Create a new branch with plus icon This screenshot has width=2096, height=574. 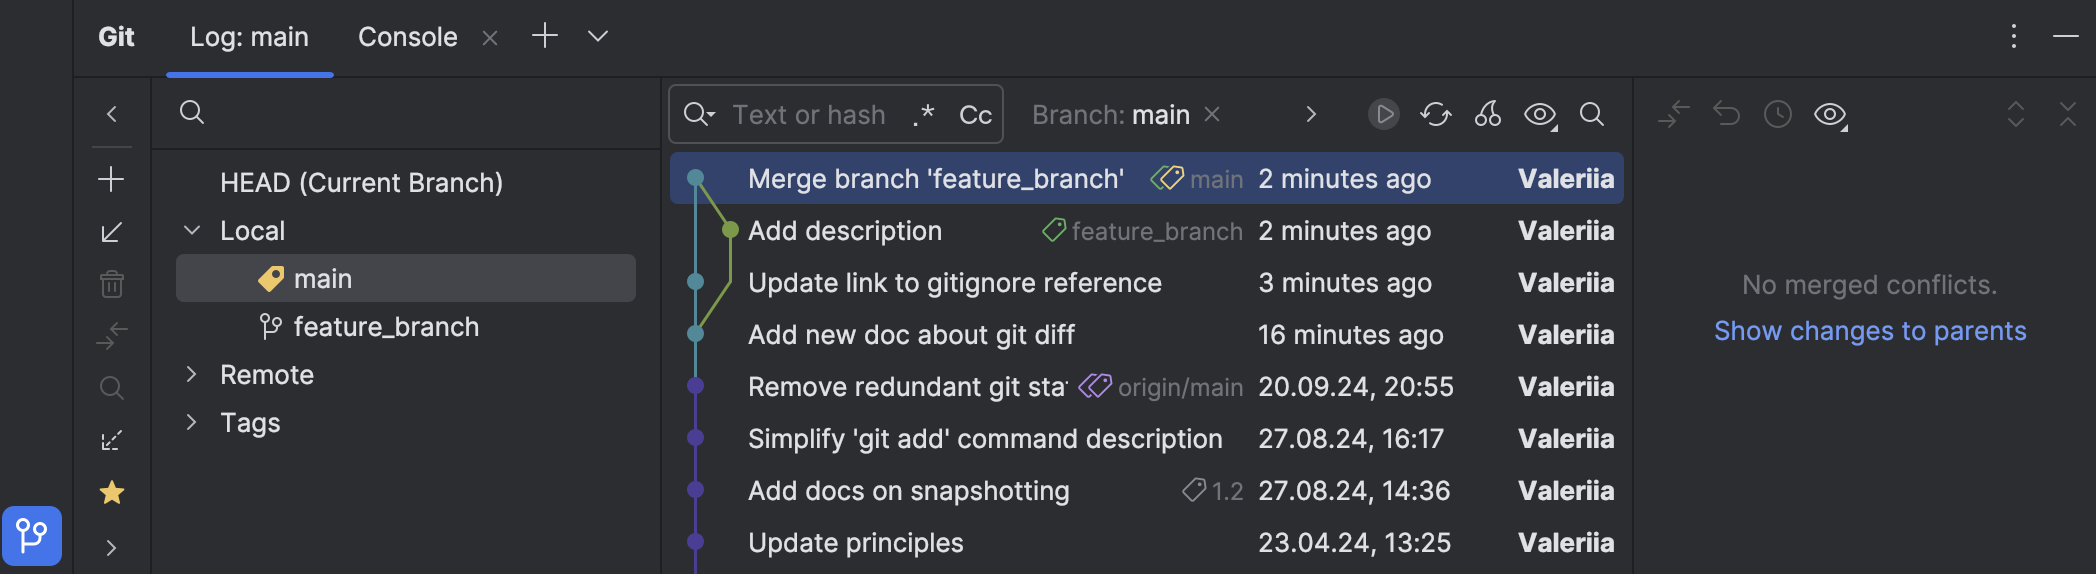pyautogui.click(x=112, y=179)
